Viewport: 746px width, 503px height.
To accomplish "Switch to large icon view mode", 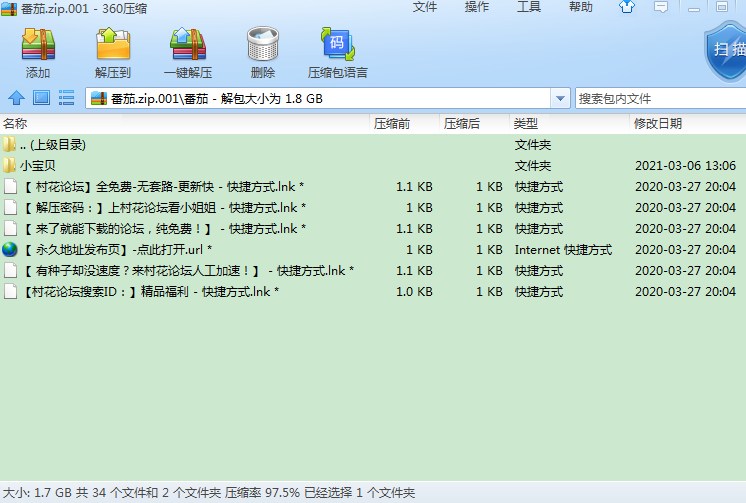I will click(x=41, y=98).
